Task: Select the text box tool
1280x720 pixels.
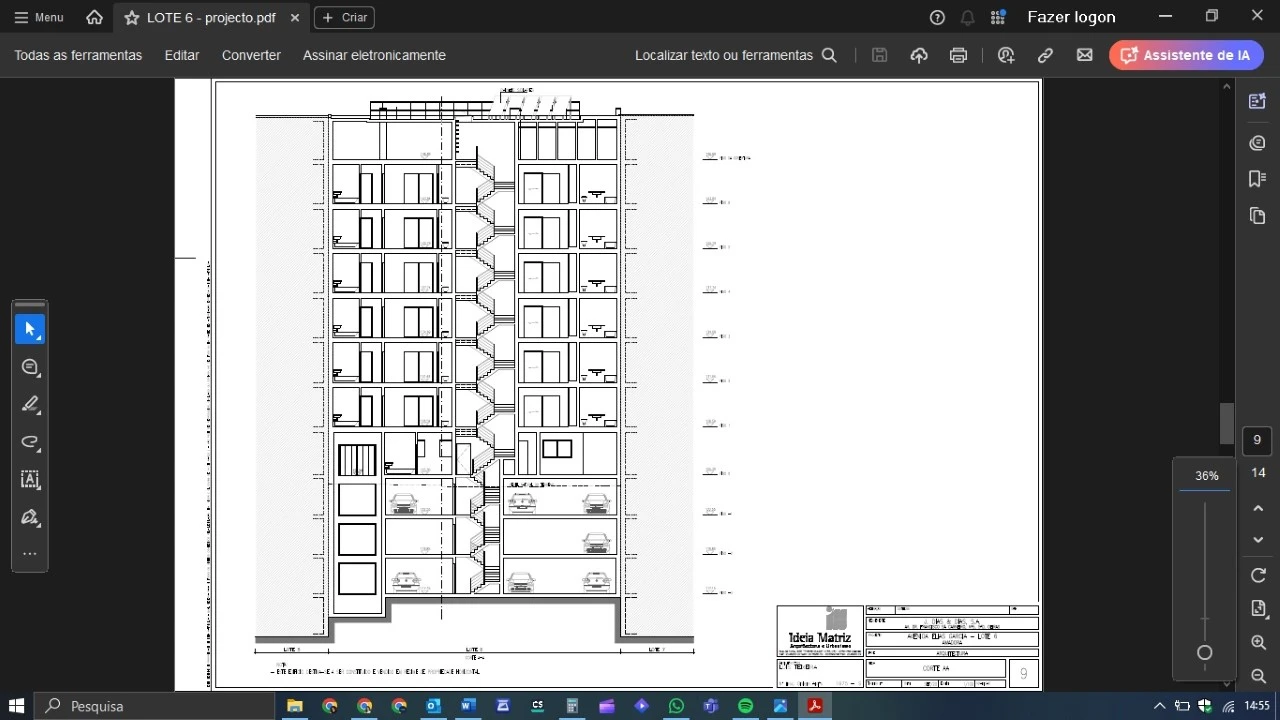Action: (x=30, y=479)
